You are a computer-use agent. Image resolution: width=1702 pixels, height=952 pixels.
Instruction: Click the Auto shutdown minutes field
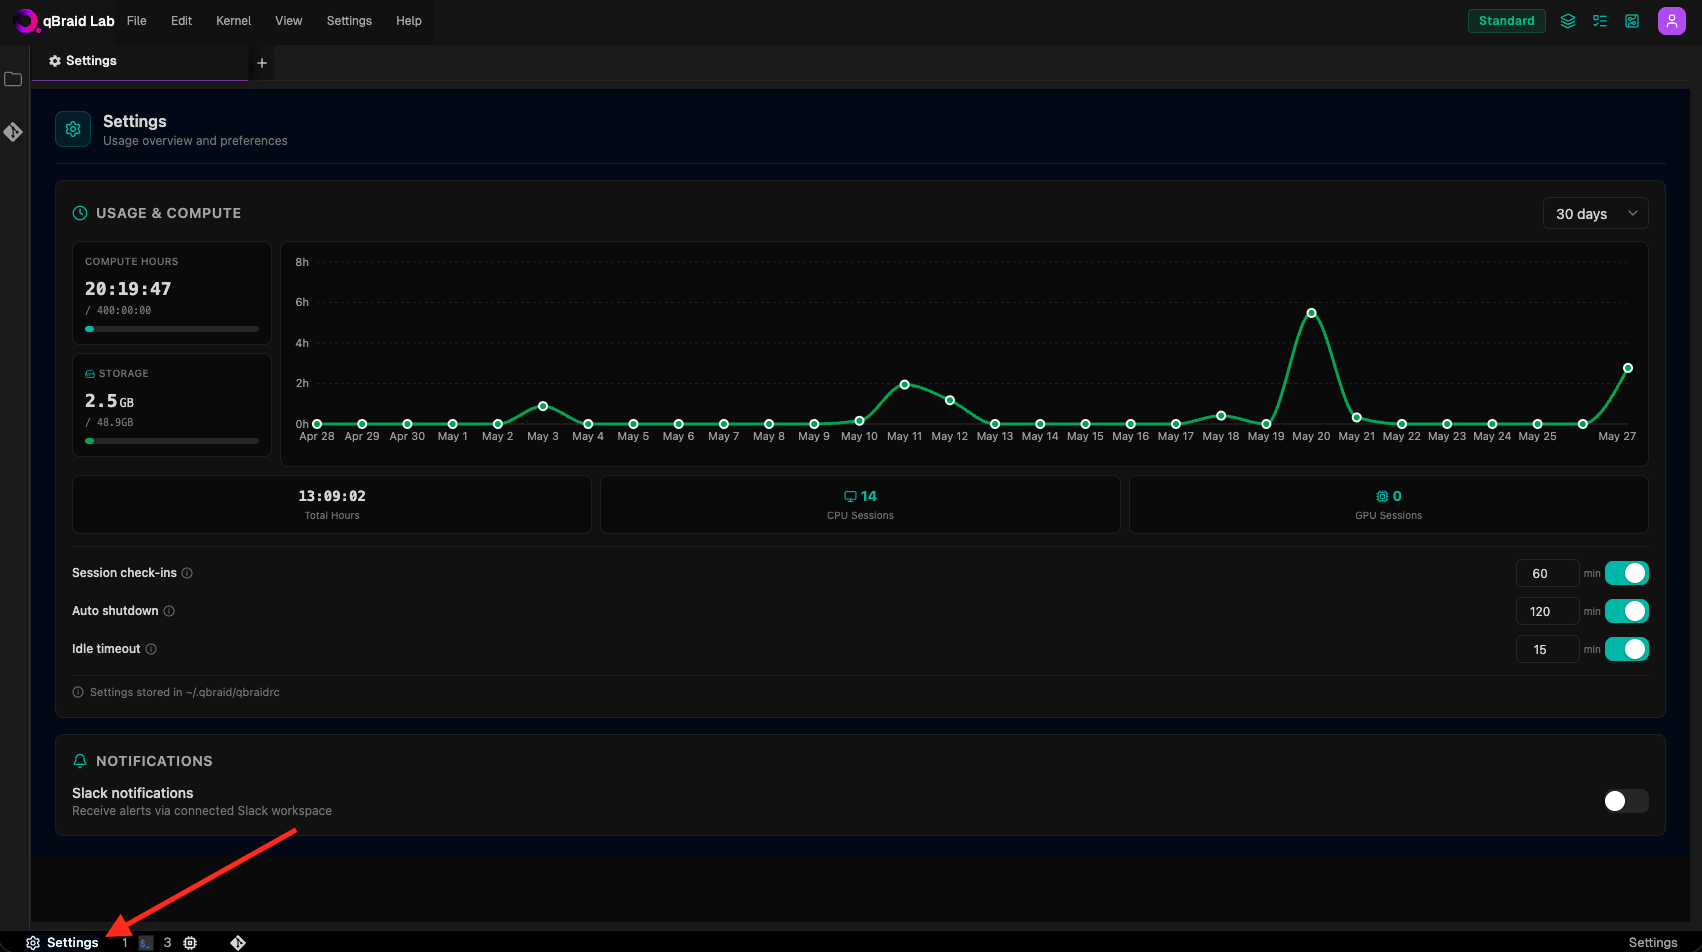[x=1547, y=611]
